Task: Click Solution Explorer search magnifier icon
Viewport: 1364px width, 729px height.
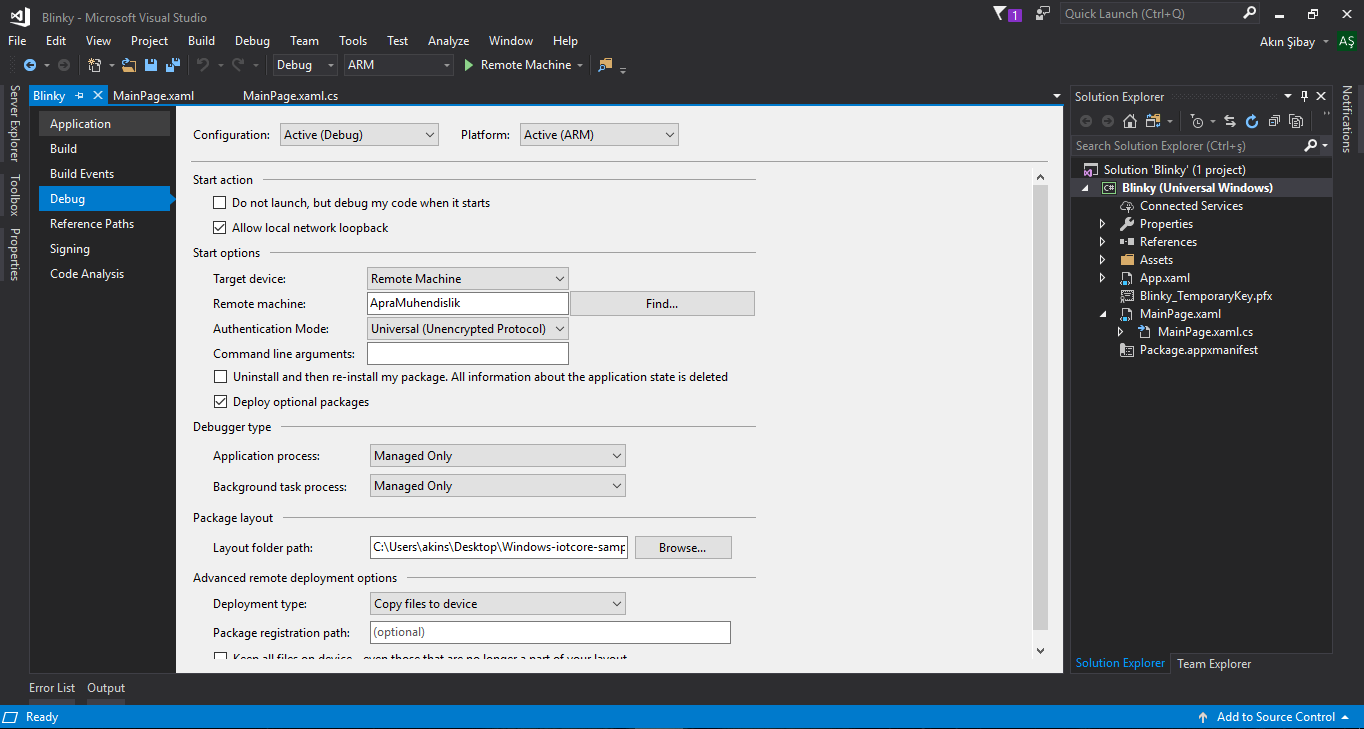Action: point(1311,146)
